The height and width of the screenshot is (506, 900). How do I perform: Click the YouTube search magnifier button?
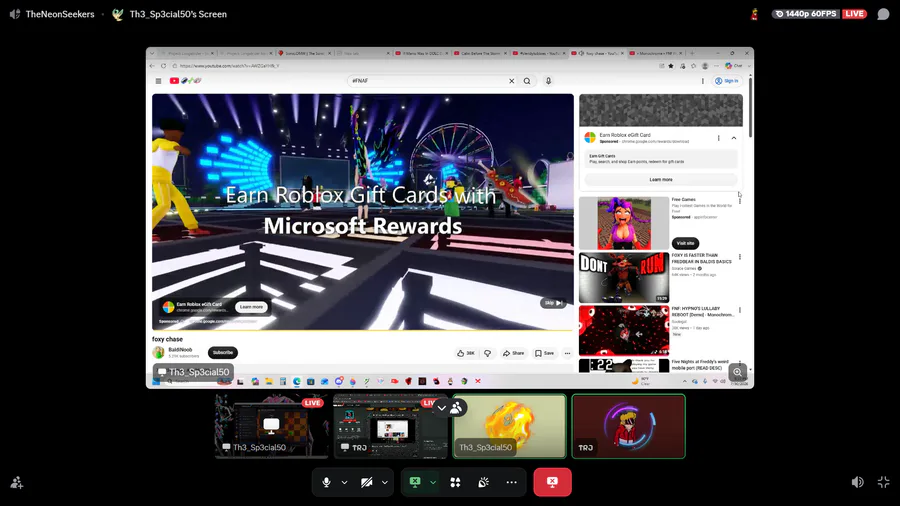527,81
